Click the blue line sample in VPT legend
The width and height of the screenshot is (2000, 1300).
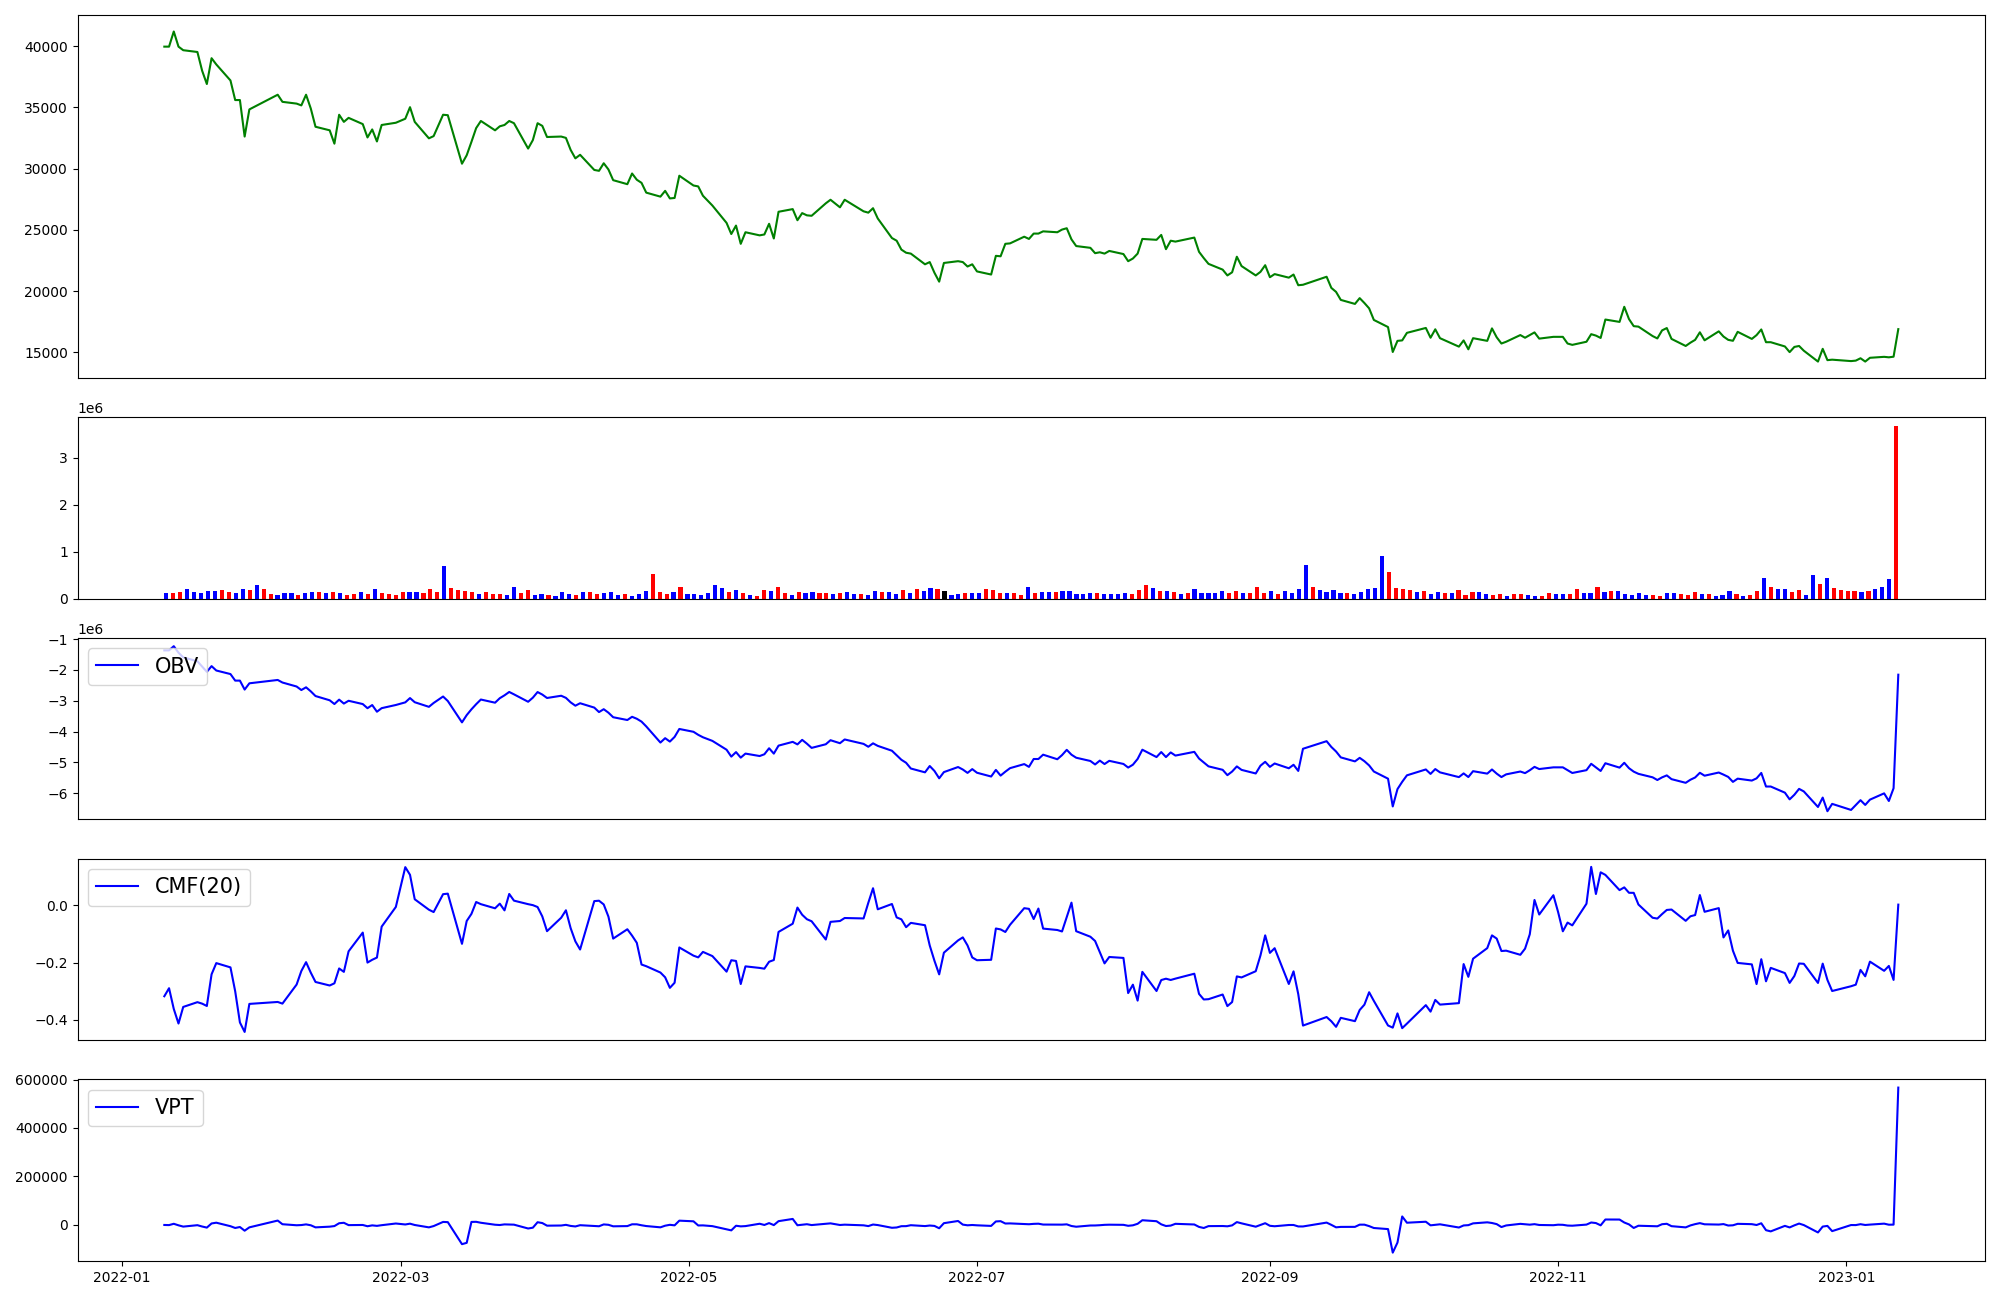(118, 1107)
